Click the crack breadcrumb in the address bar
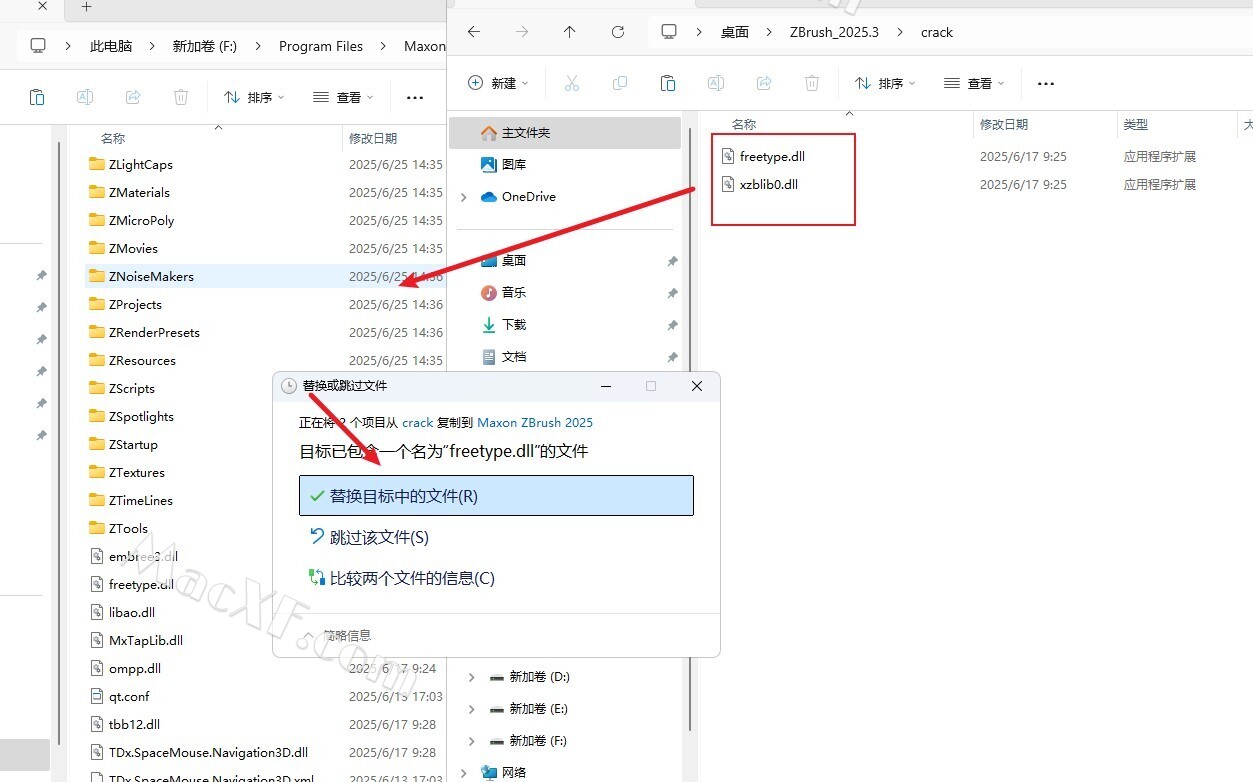Image resolution: width=1253 pixels, height=782 pixels. (x=937, y=32)
